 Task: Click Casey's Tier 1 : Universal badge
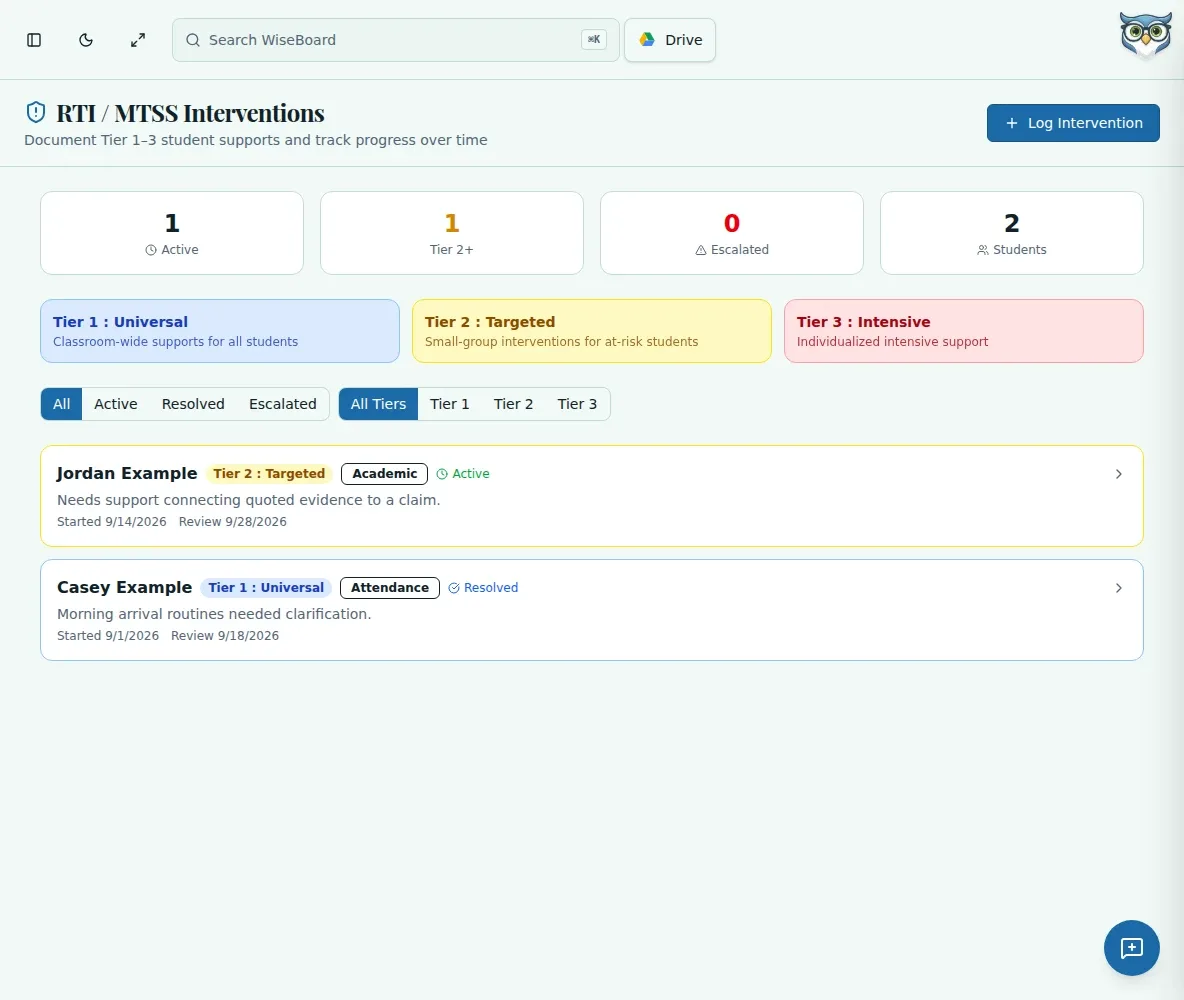point(266,588)
